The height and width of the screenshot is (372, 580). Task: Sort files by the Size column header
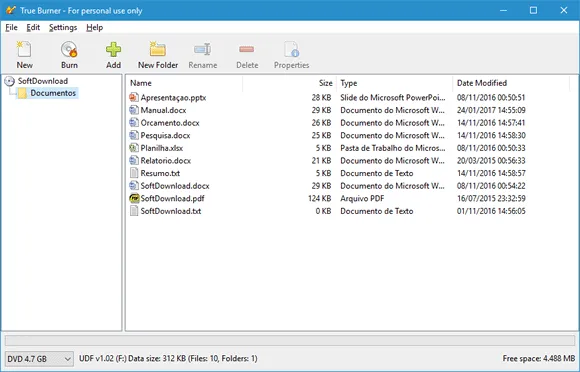tap(289, 83)
